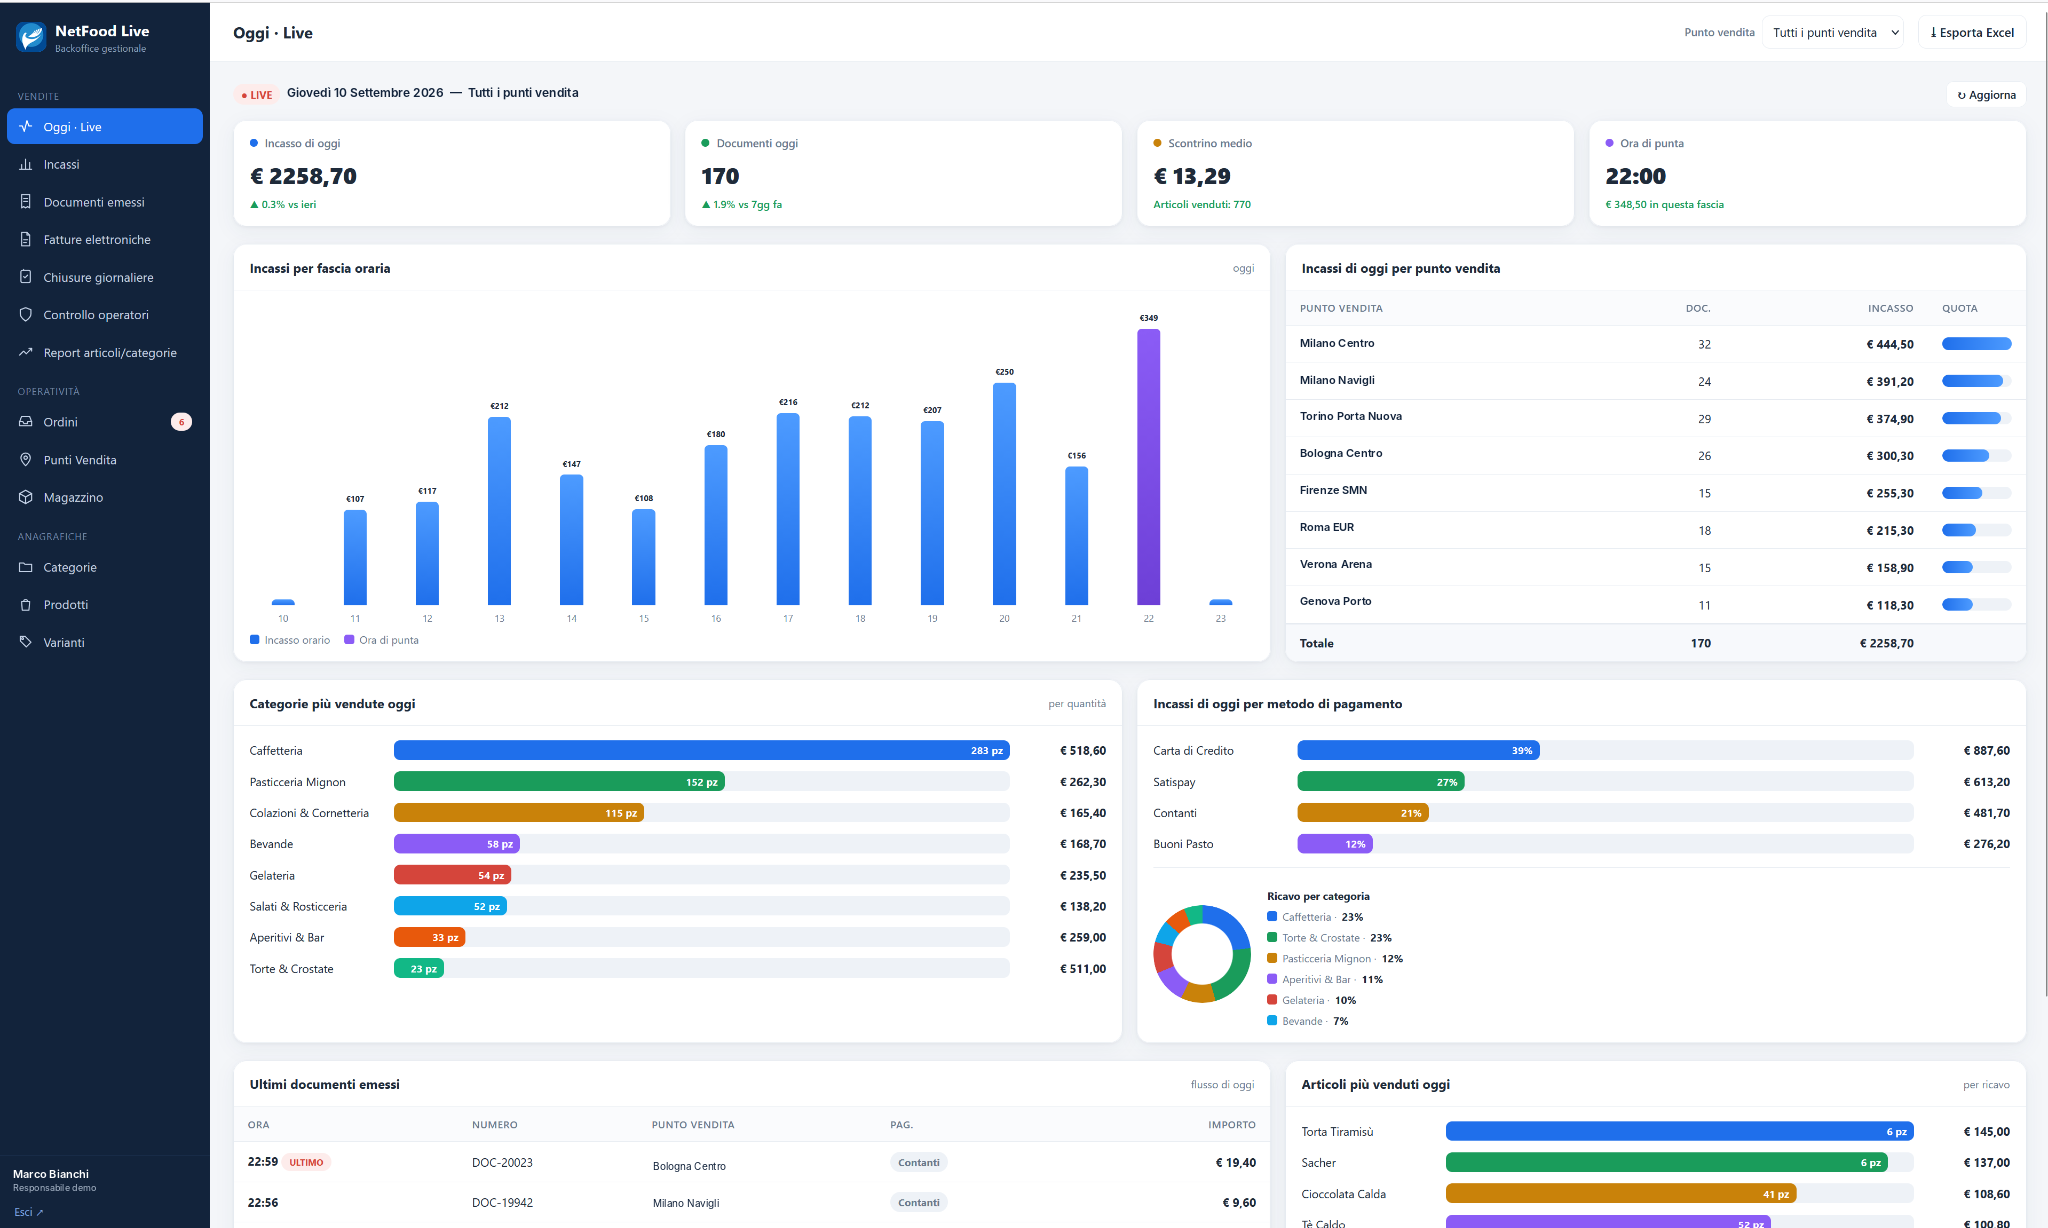Click the Ordini badge showing 6
The height and width of the screenshot is (1228, 2048).
181,422
